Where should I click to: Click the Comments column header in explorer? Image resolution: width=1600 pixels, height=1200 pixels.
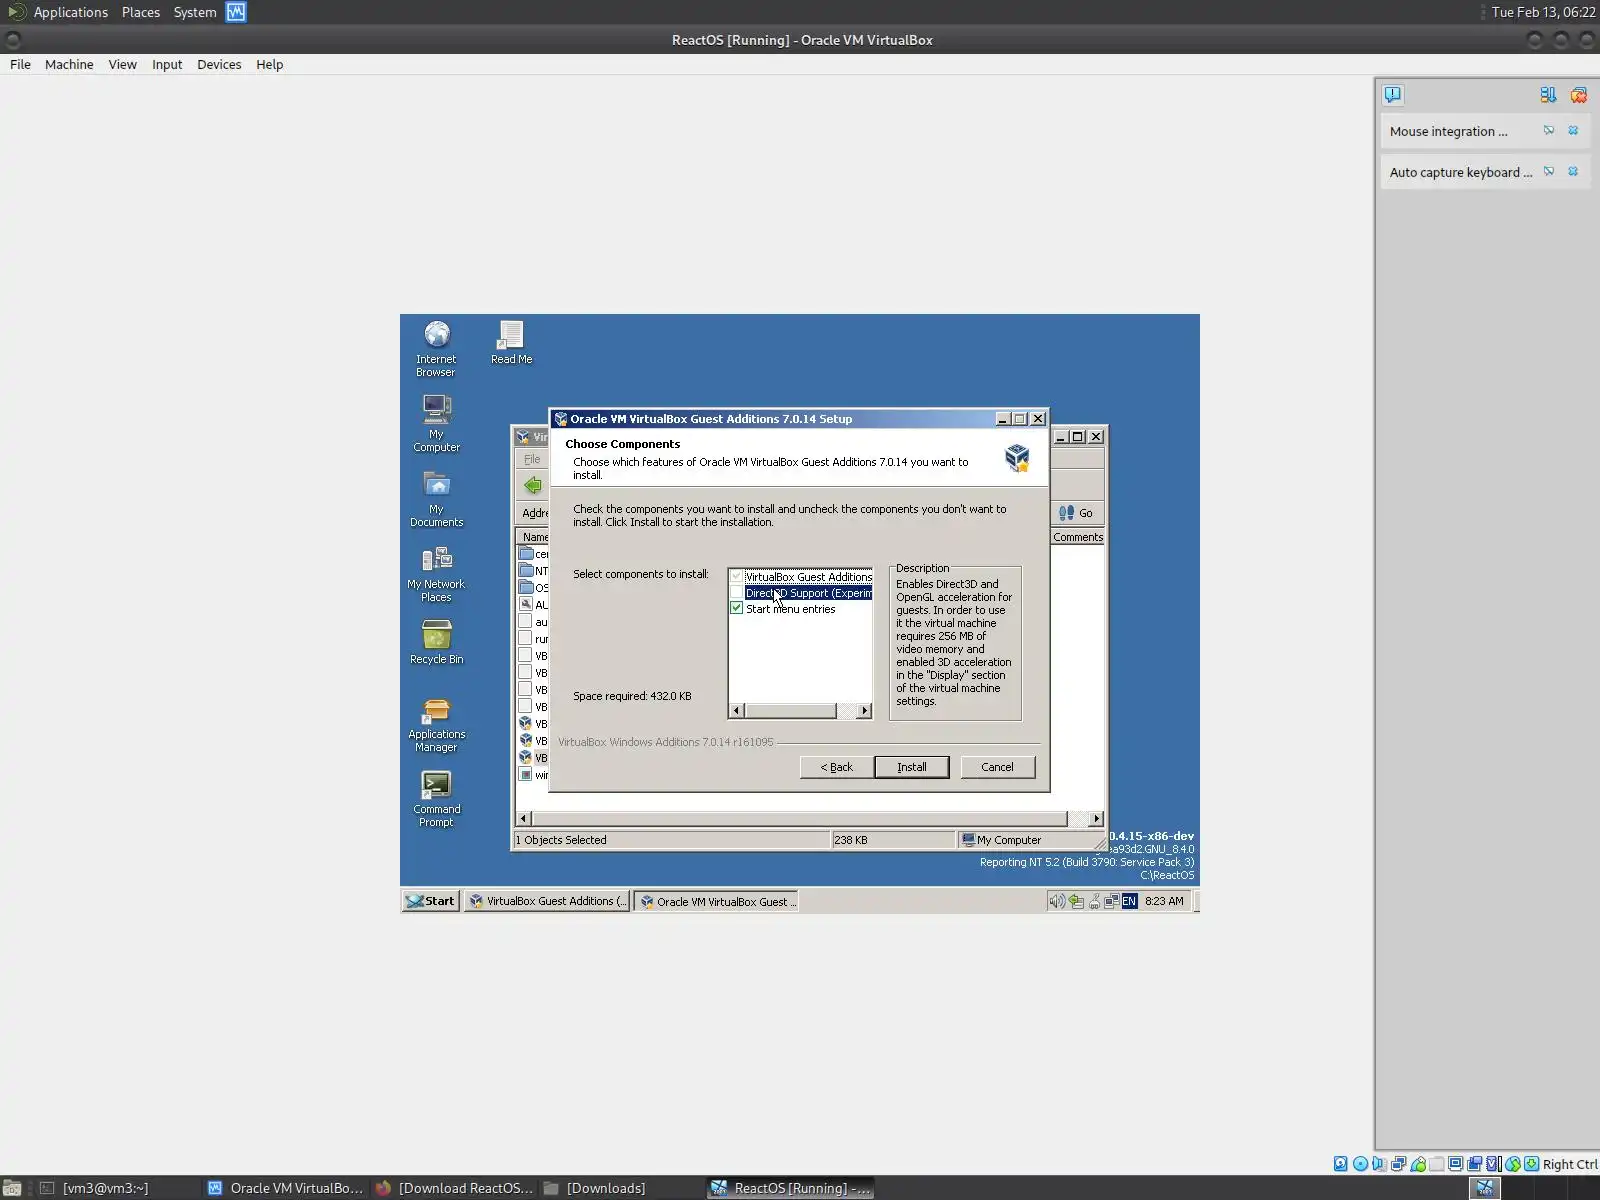[x=1078, y=537]
